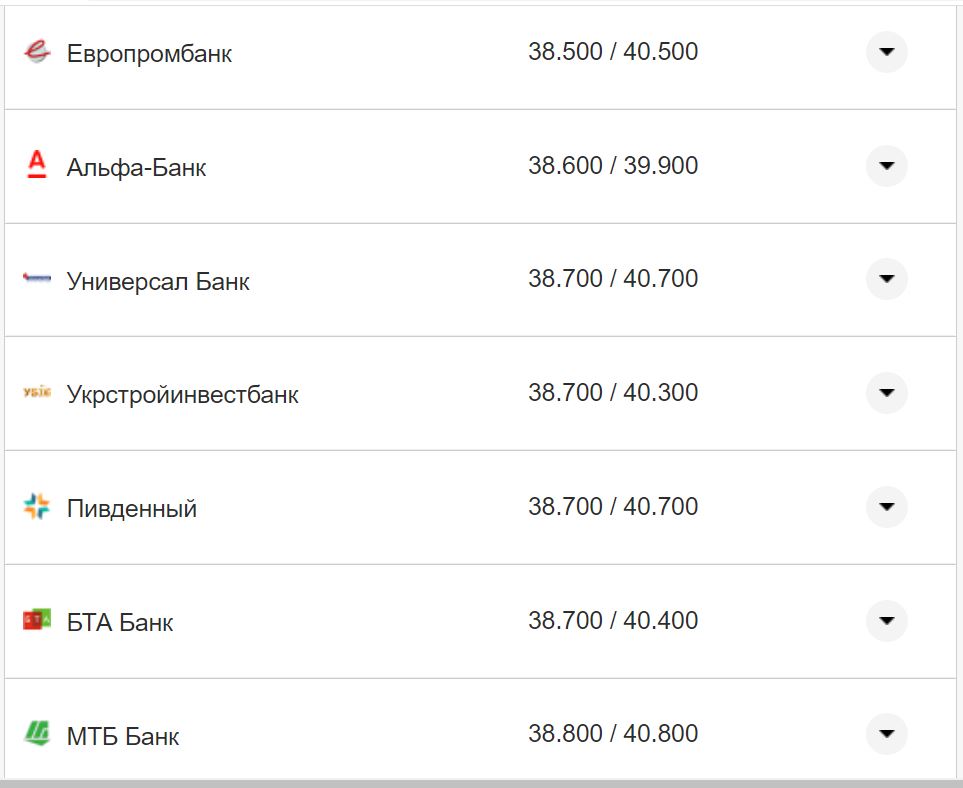This screenshot has height=788, width=963.
Task: Expand the БТА Банк row arrow
Action: [x=886, y=621]
